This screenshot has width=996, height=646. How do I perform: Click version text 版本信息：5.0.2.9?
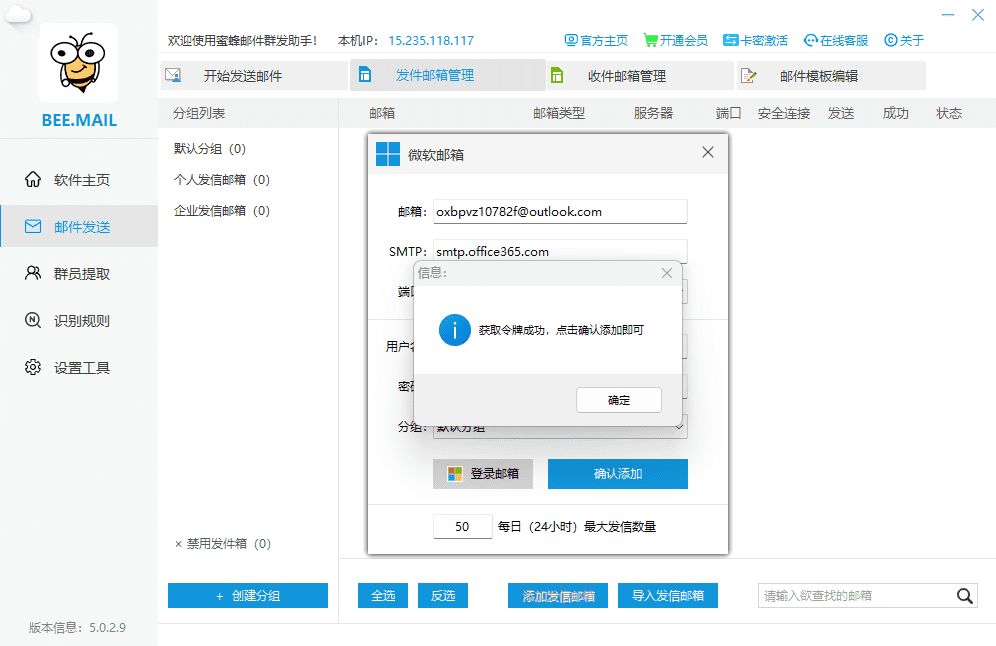pos(77,628)
